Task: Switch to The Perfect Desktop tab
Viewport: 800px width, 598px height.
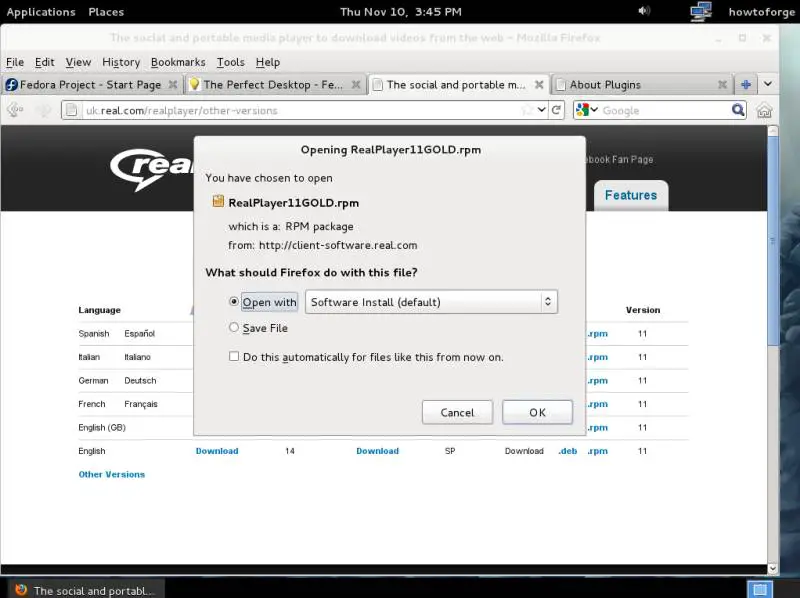Action: coord(275,85)
